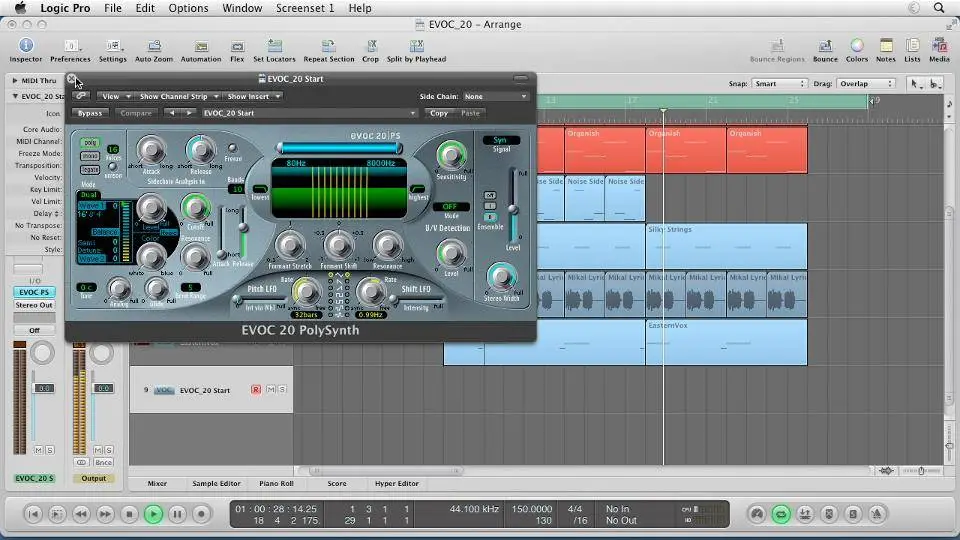Open the Drag mode Overlap dropdown
Screen dimensions: 960x540
coord(867,84)
